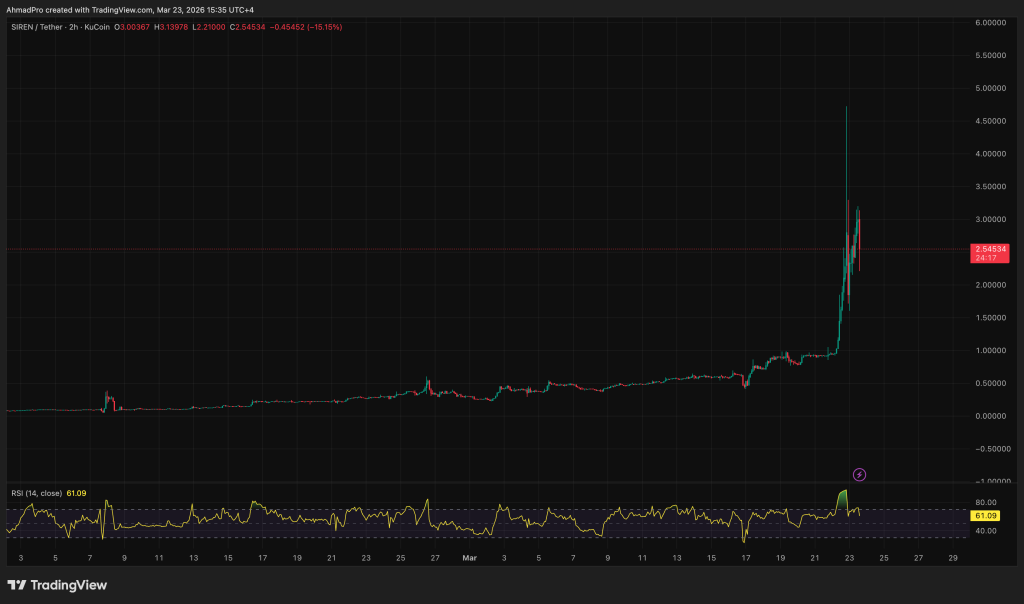Click the −15.15% change percentage
This screenshot has width=1024, height=604.
tap(322, 28)
